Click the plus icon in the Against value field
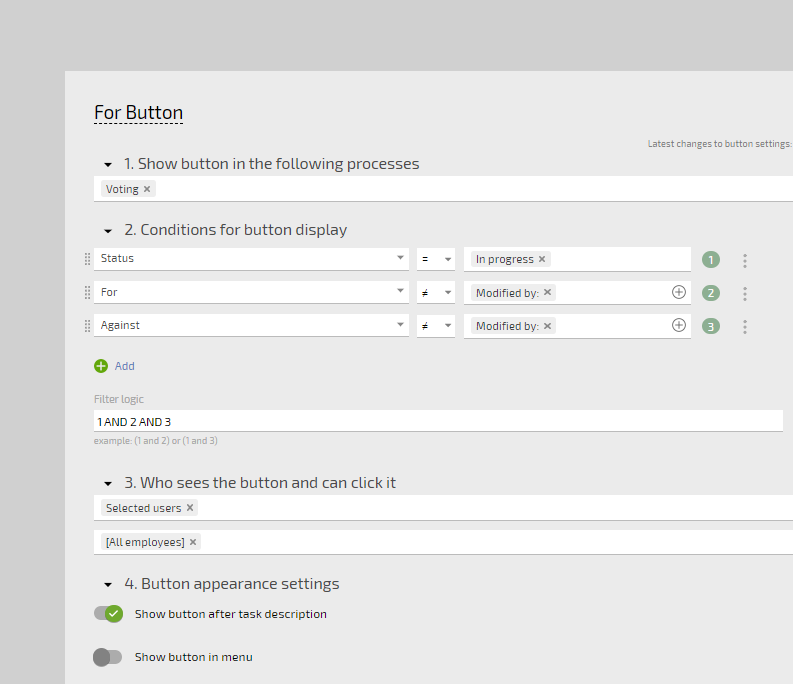 click(x=679, y=325)
